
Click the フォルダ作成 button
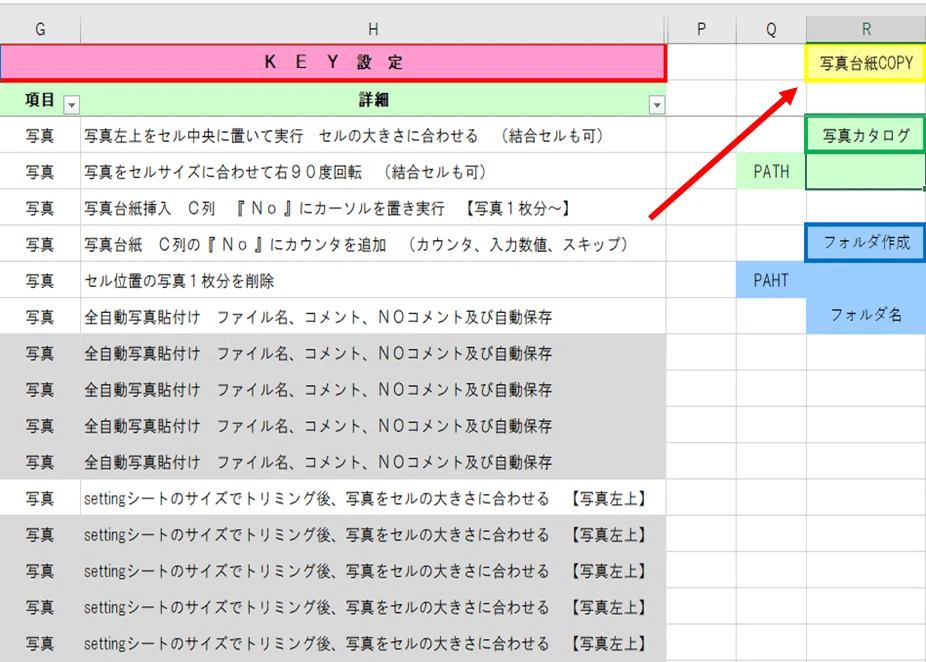coord(866,243)
